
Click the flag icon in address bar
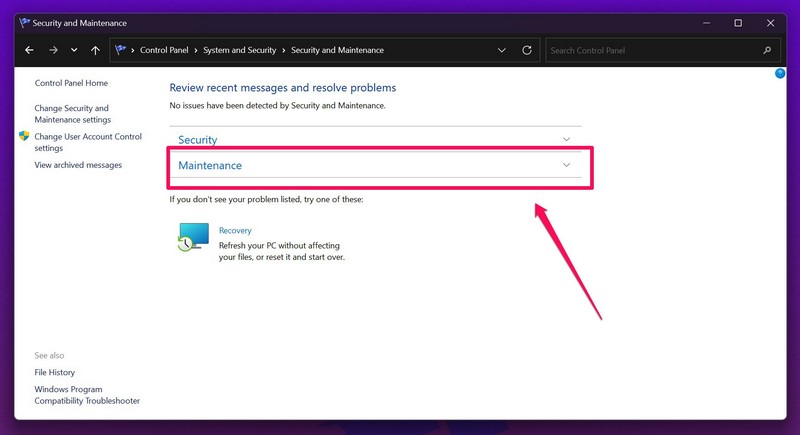coord(122,50)
